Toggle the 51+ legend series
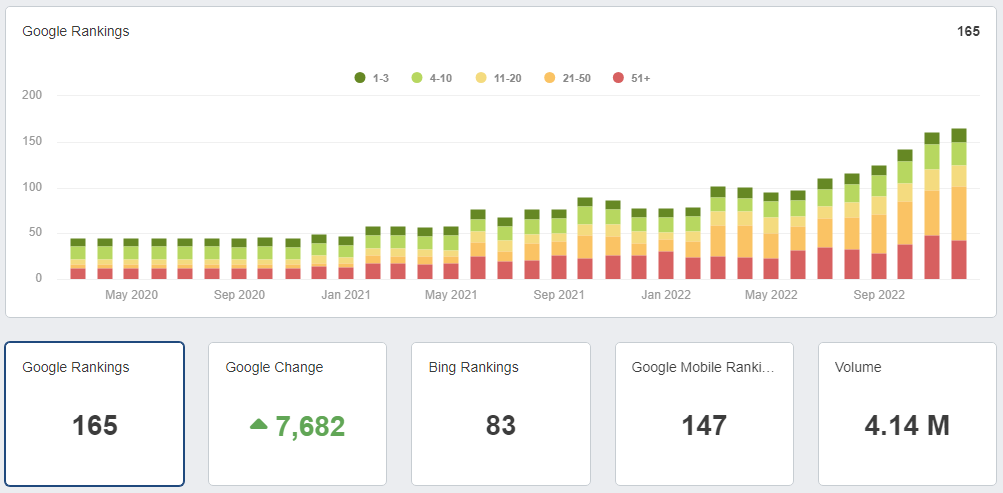Viewport: 1003px width, 493px height. click(x=631, y=78)
